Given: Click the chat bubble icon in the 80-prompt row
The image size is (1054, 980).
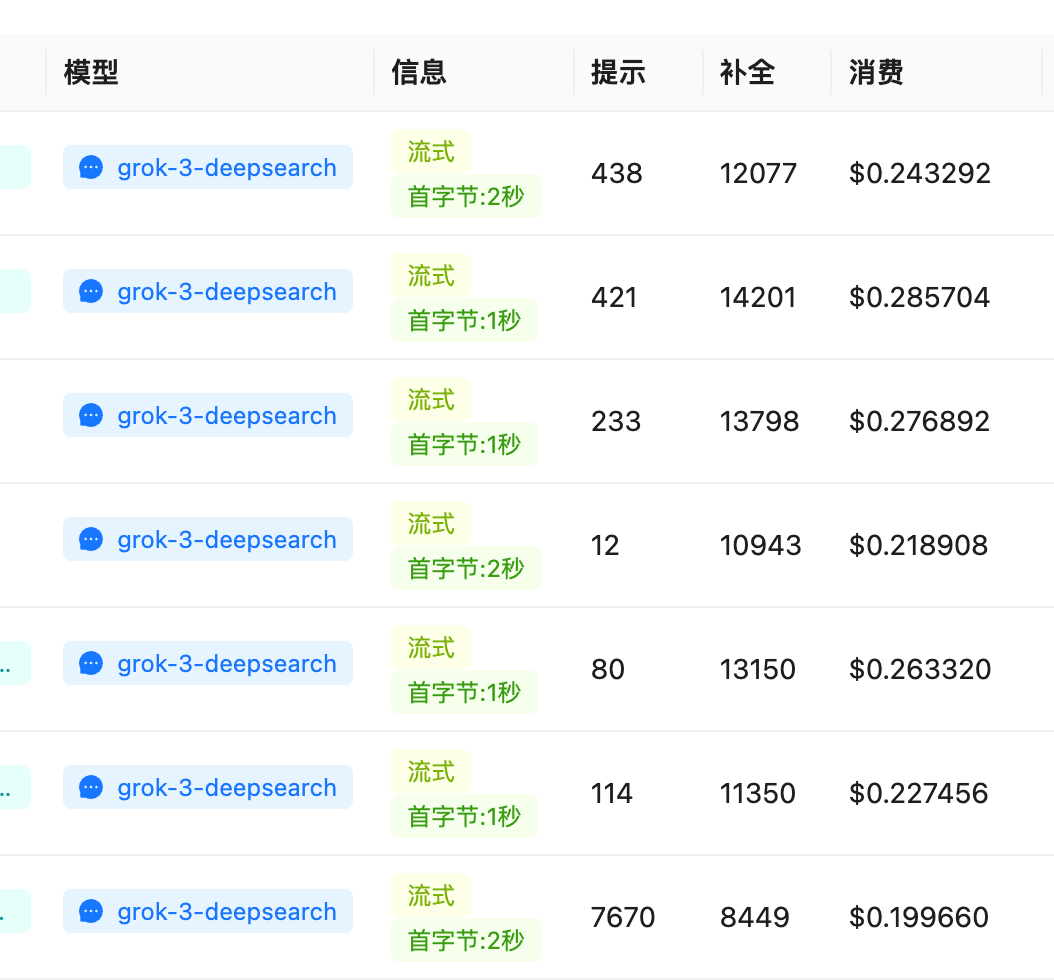Looking at the screenshot, I should (x=90, y=663).
